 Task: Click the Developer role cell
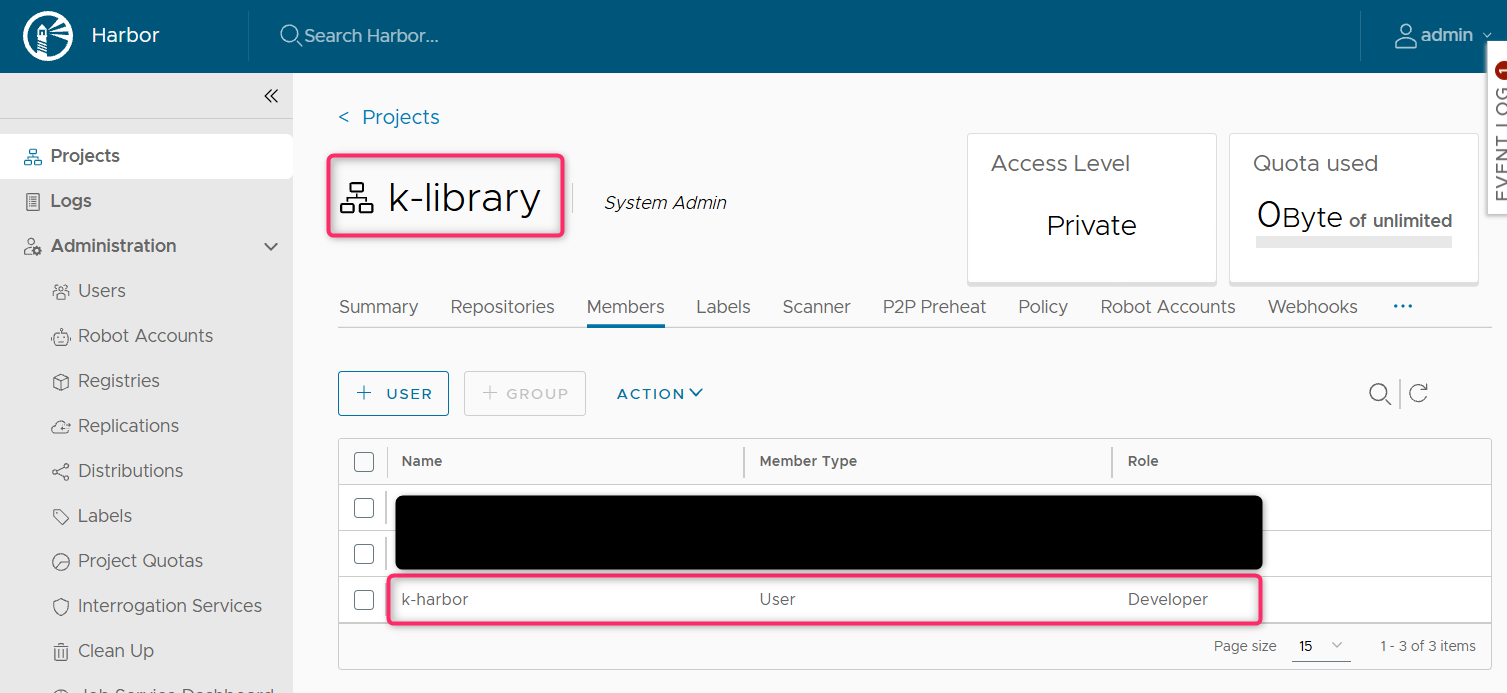point(1168,600)
